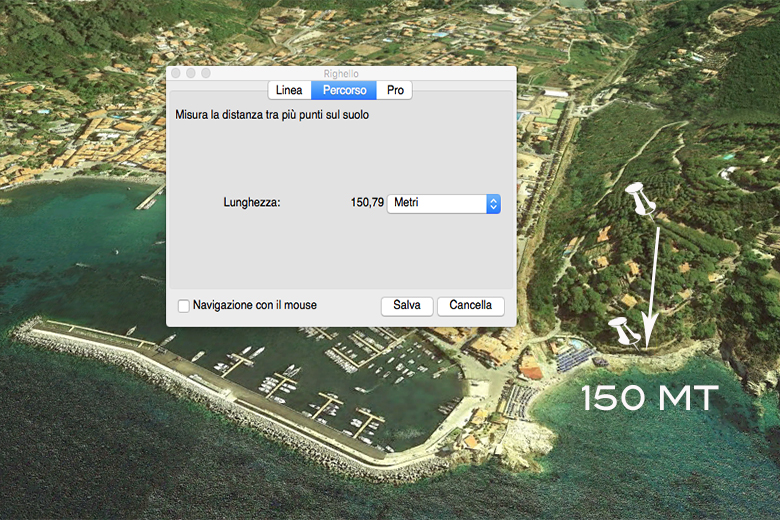780x520 pixels.
Task: Close the Righello window
Action: pyautogui.click(x=176, y=73)
